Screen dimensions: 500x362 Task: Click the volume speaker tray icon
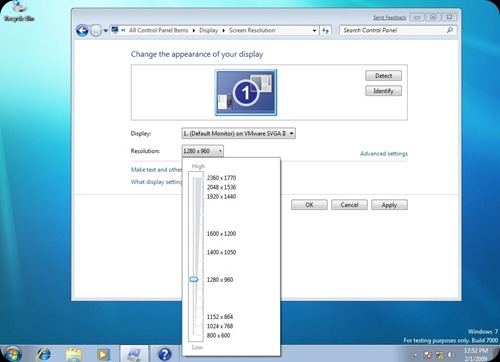click(450, 355)
